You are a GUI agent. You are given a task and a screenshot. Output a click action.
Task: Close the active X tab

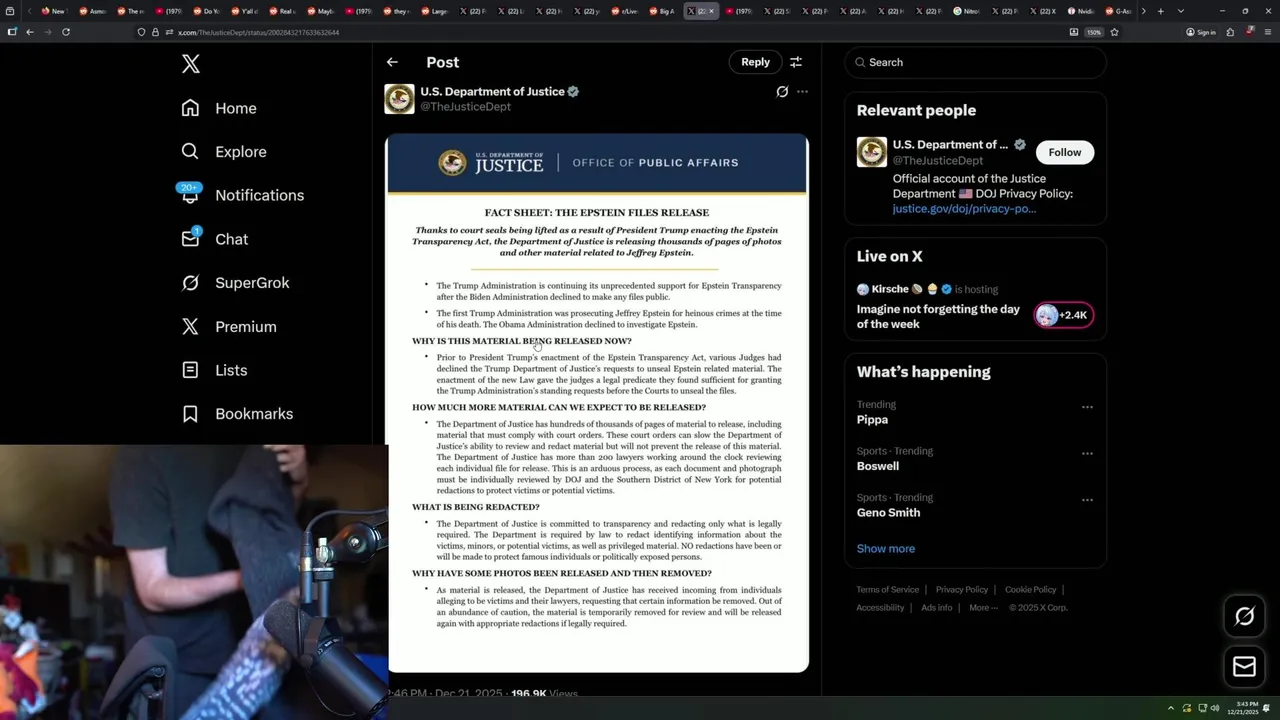[712, 11]
